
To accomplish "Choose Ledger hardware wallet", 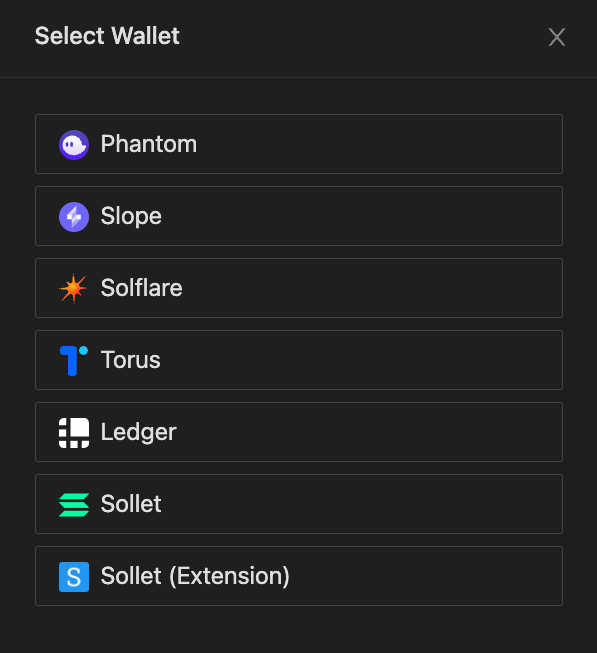I will tap(299, 432).
